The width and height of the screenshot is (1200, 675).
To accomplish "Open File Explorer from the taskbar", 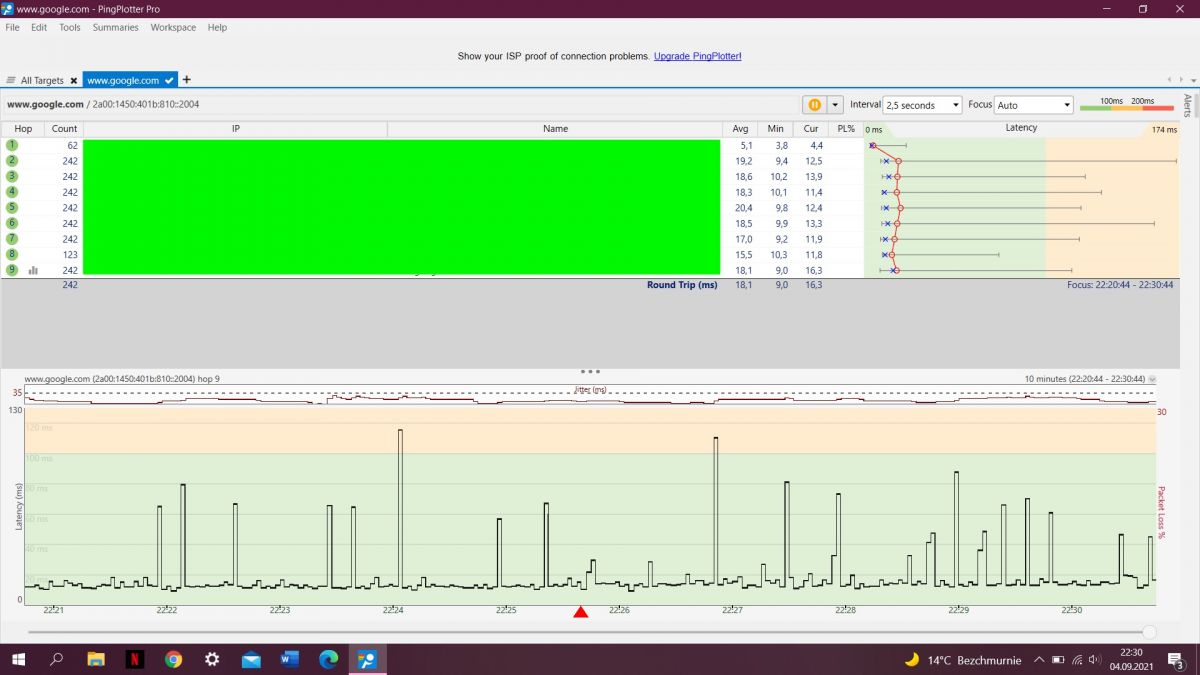I will [96, 659].
